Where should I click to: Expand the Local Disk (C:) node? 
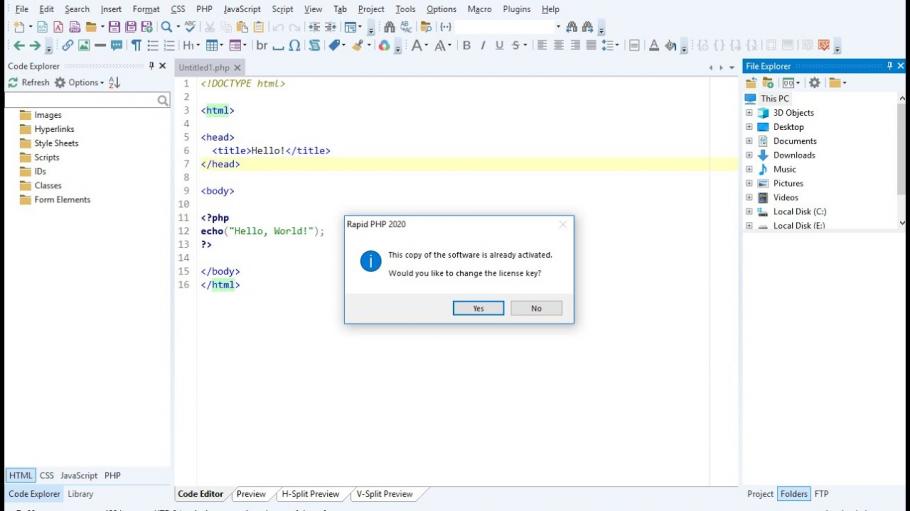[x=749, y=211]
